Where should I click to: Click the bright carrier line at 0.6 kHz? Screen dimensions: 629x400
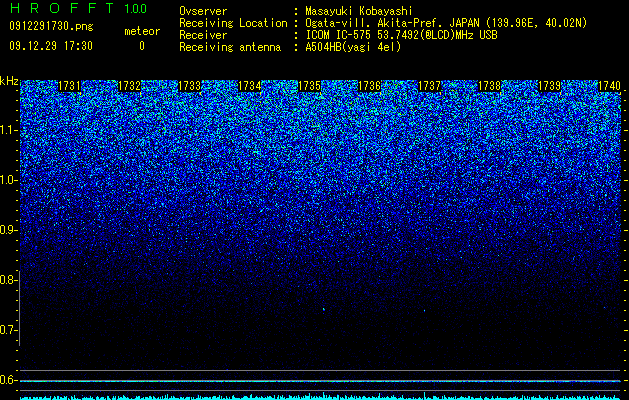[x=320, y=381]
